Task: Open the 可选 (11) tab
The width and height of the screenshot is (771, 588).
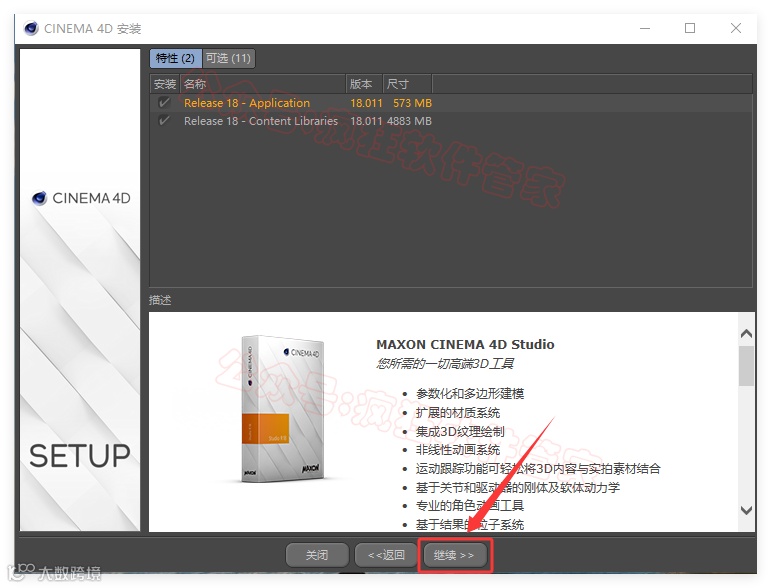Action: [x=228, y=59]
